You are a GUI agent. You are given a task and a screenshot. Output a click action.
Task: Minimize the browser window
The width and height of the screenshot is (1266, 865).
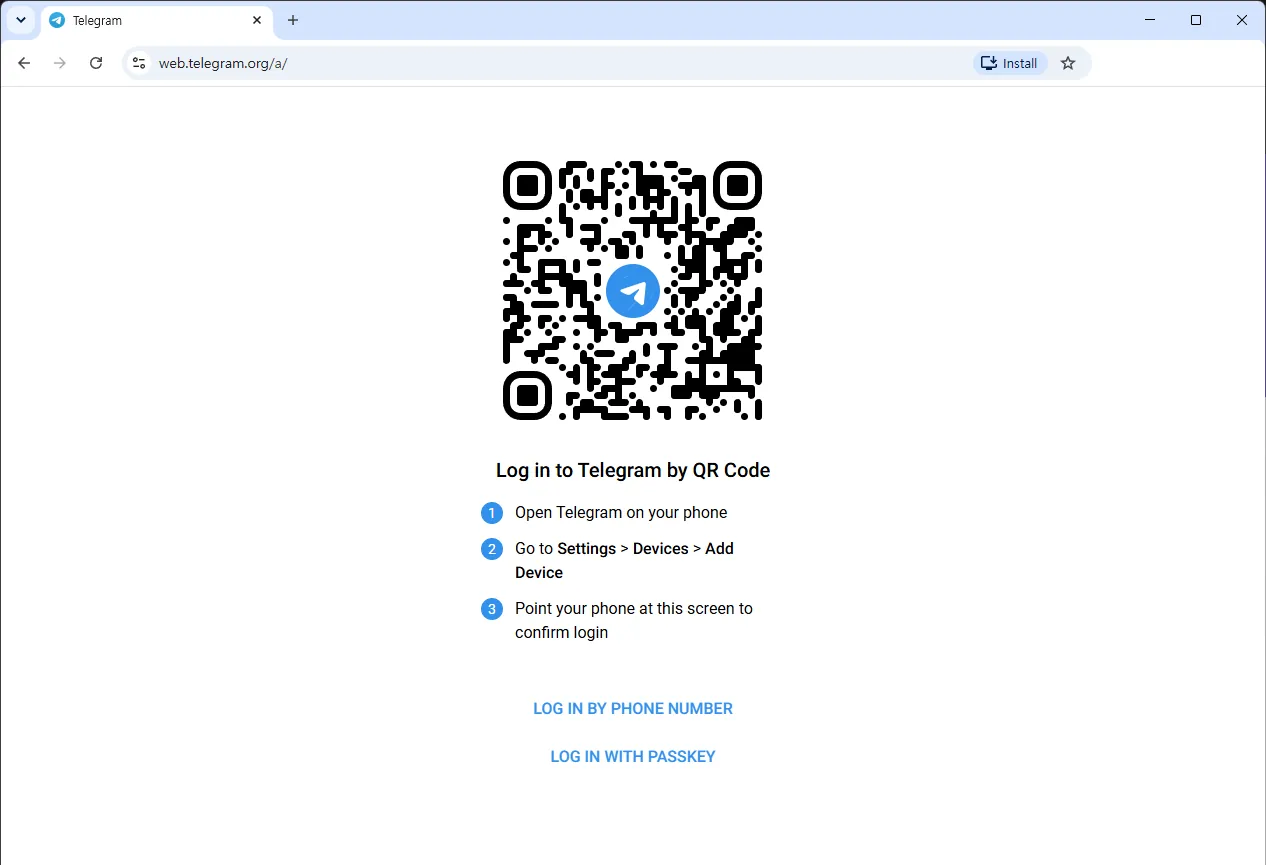coord(1150,20)
